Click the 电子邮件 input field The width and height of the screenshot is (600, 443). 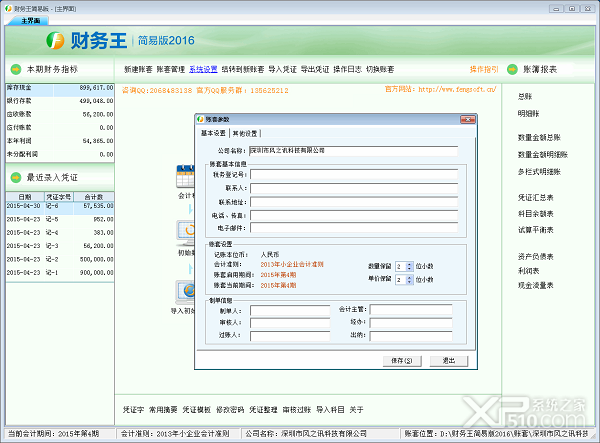[x=354, y=228]
